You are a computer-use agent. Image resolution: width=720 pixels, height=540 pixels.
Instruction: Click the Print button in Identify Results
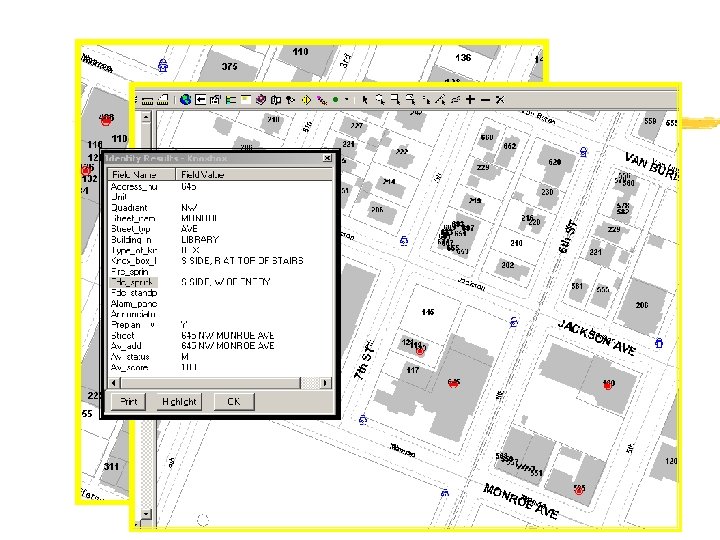[x=129, y=401]
